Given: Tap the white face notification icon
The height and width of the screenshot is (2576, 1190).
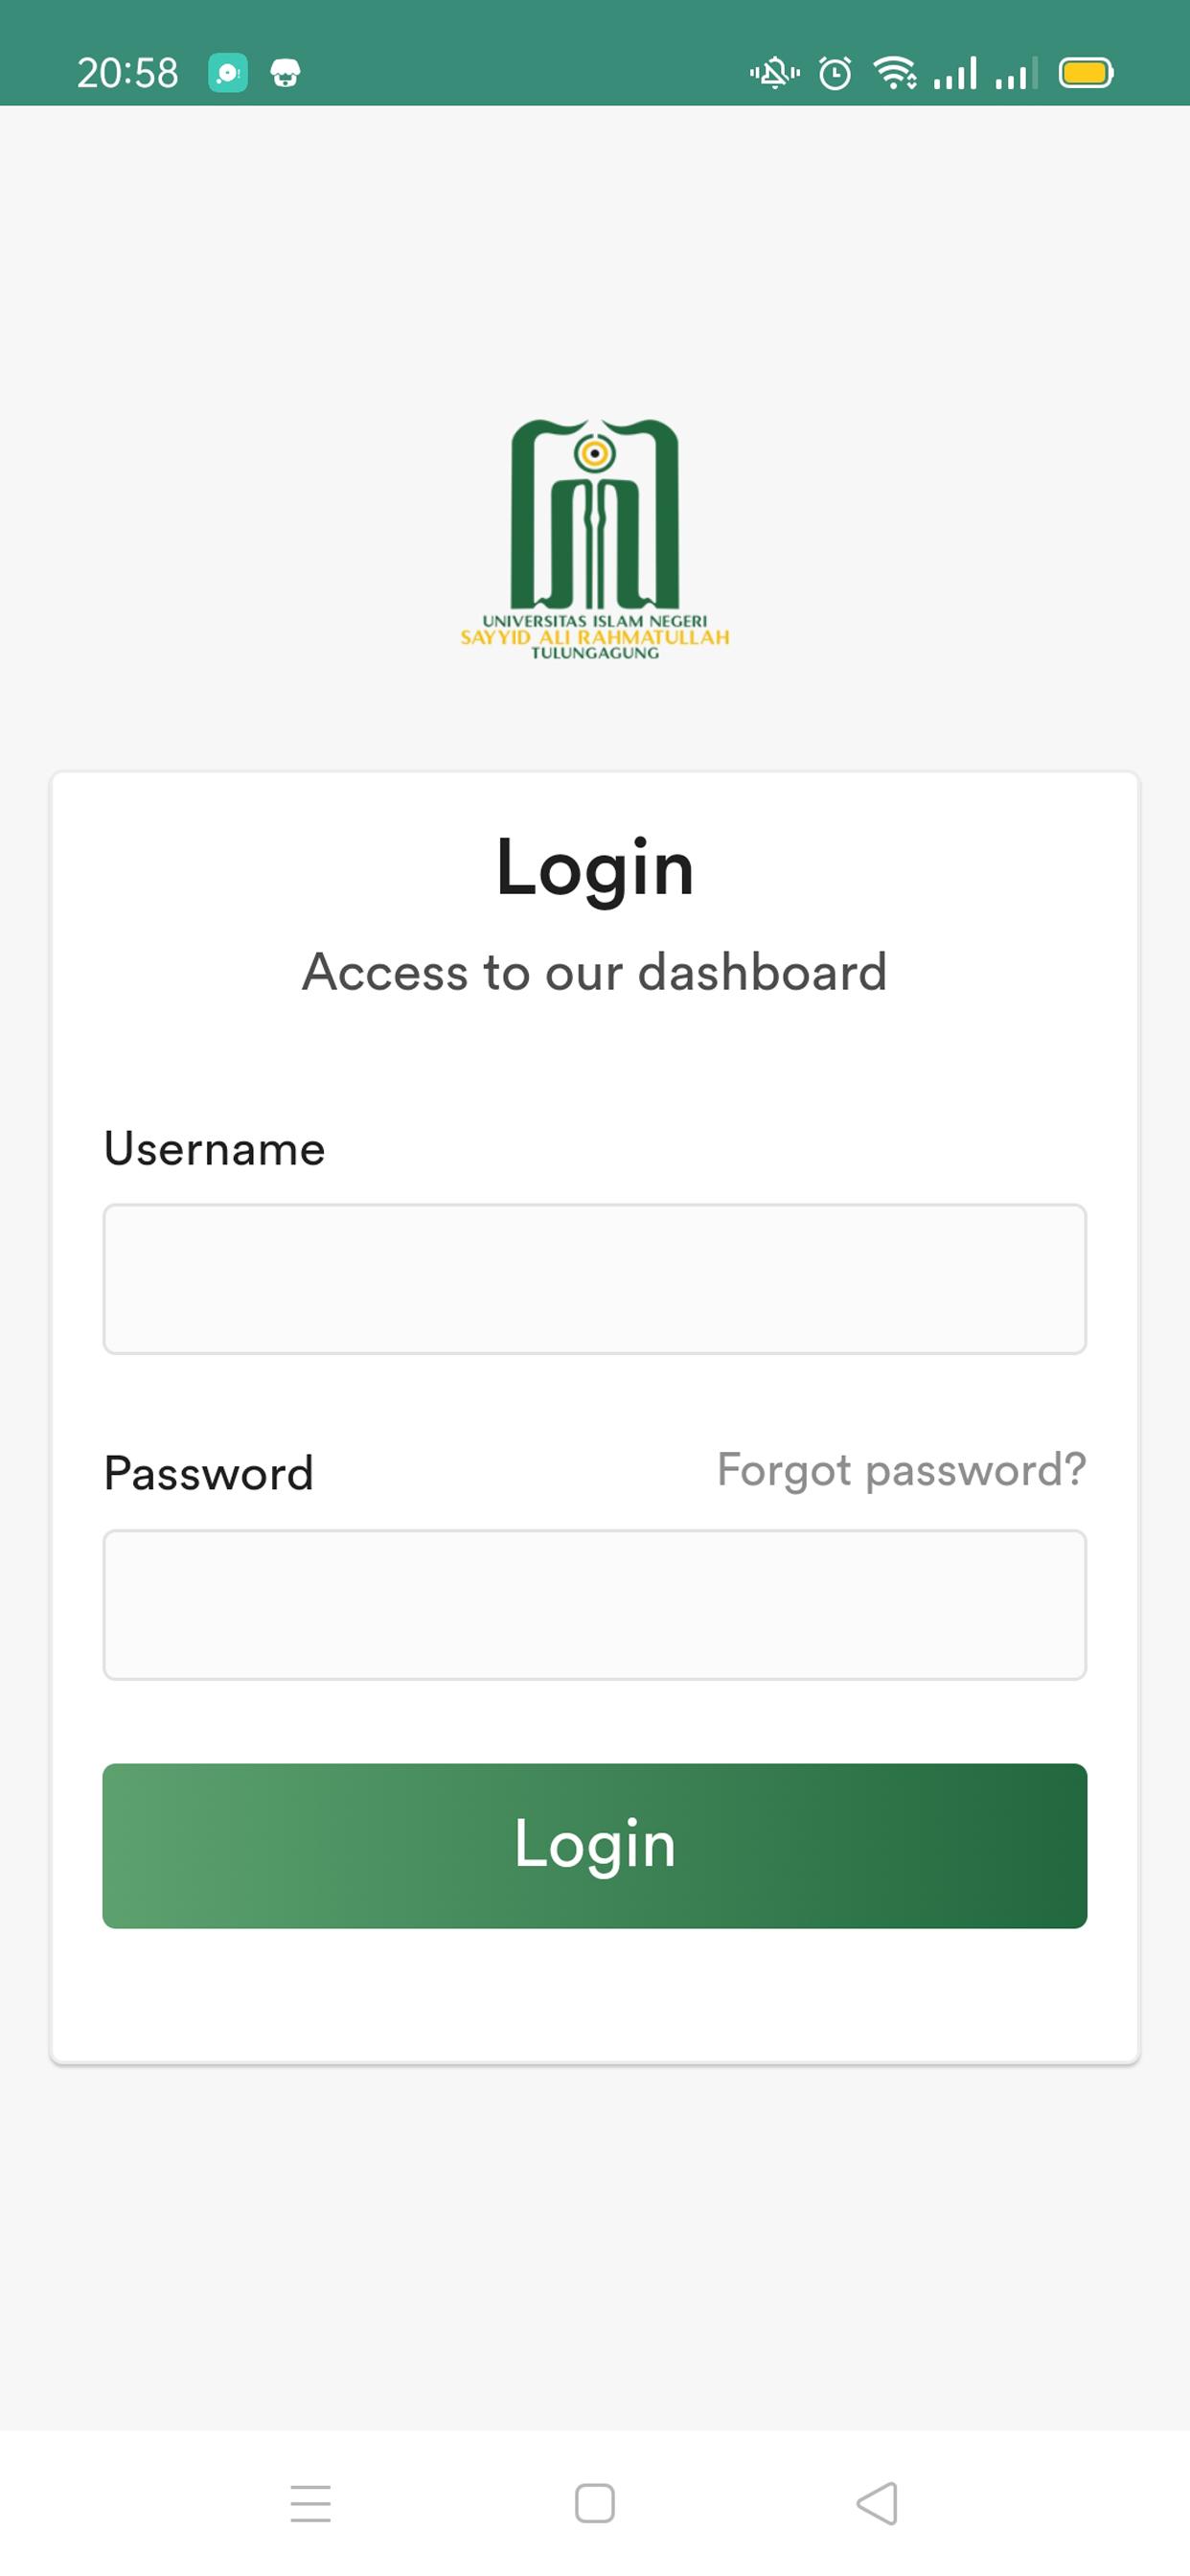Looking at the screenshot, I should (286, 73).
